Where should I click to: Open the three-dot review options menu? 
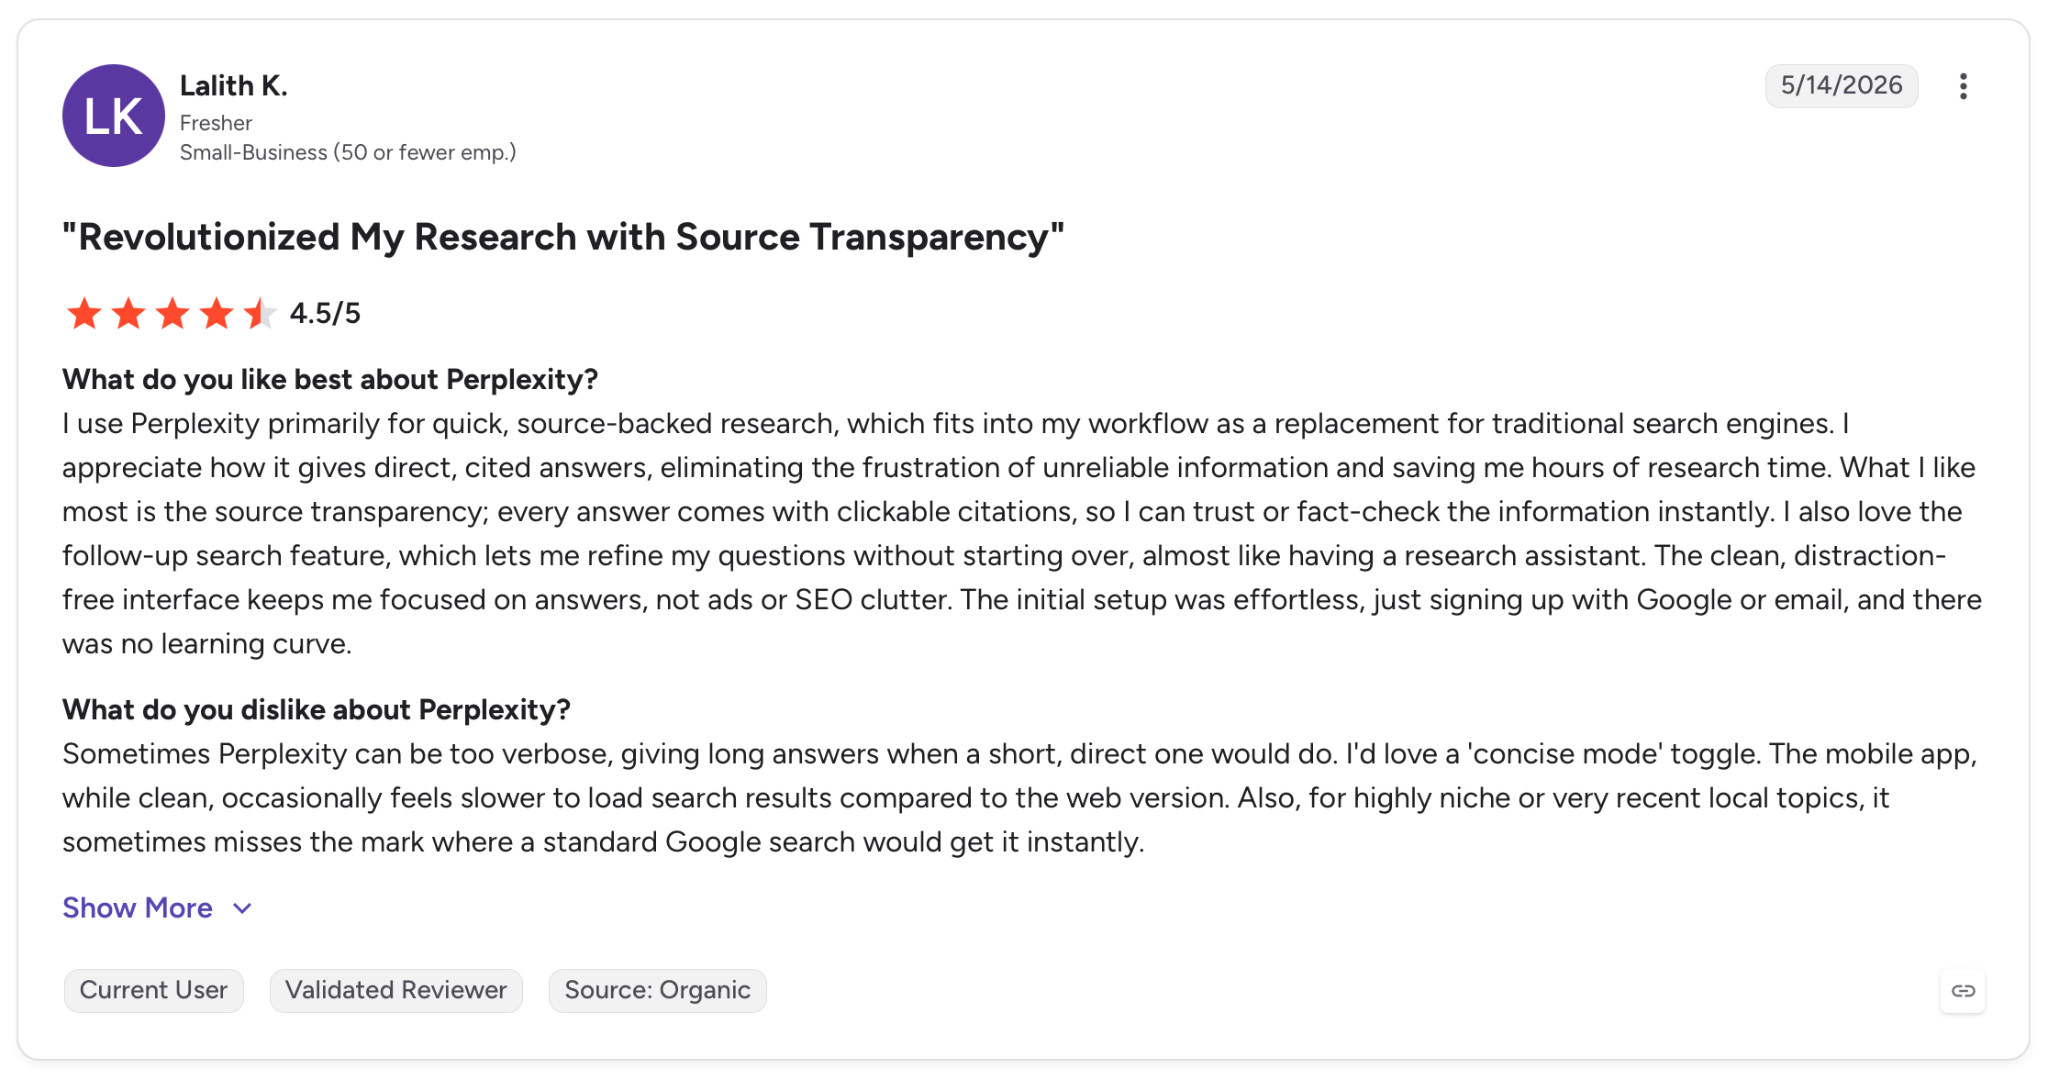pyautogui.click(x=1963, y=86)
